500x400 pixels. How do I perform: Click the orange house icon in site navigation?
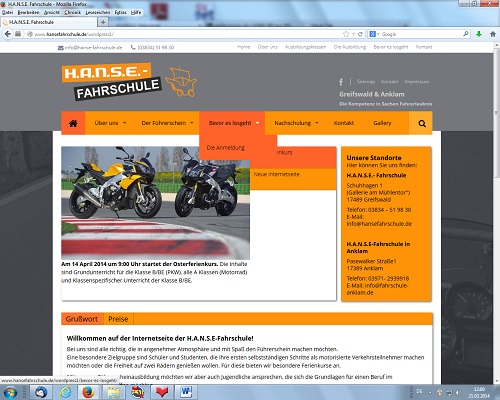(73, 123)
